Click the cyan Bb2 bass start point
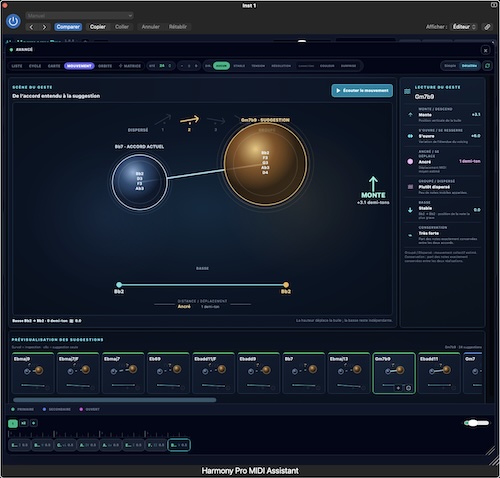The image size is (500, 478). [119, 285]
